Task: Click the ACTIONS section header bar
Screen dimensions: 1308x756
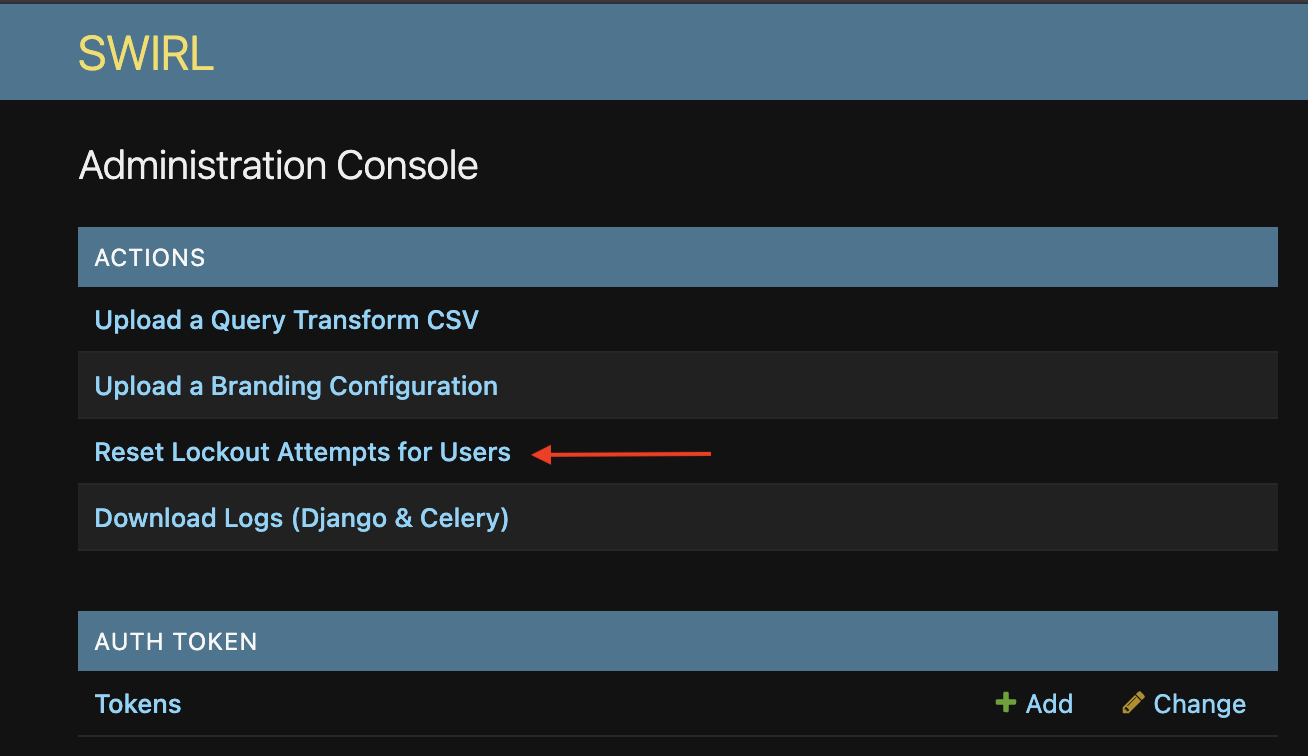Action: coord(678,257)
